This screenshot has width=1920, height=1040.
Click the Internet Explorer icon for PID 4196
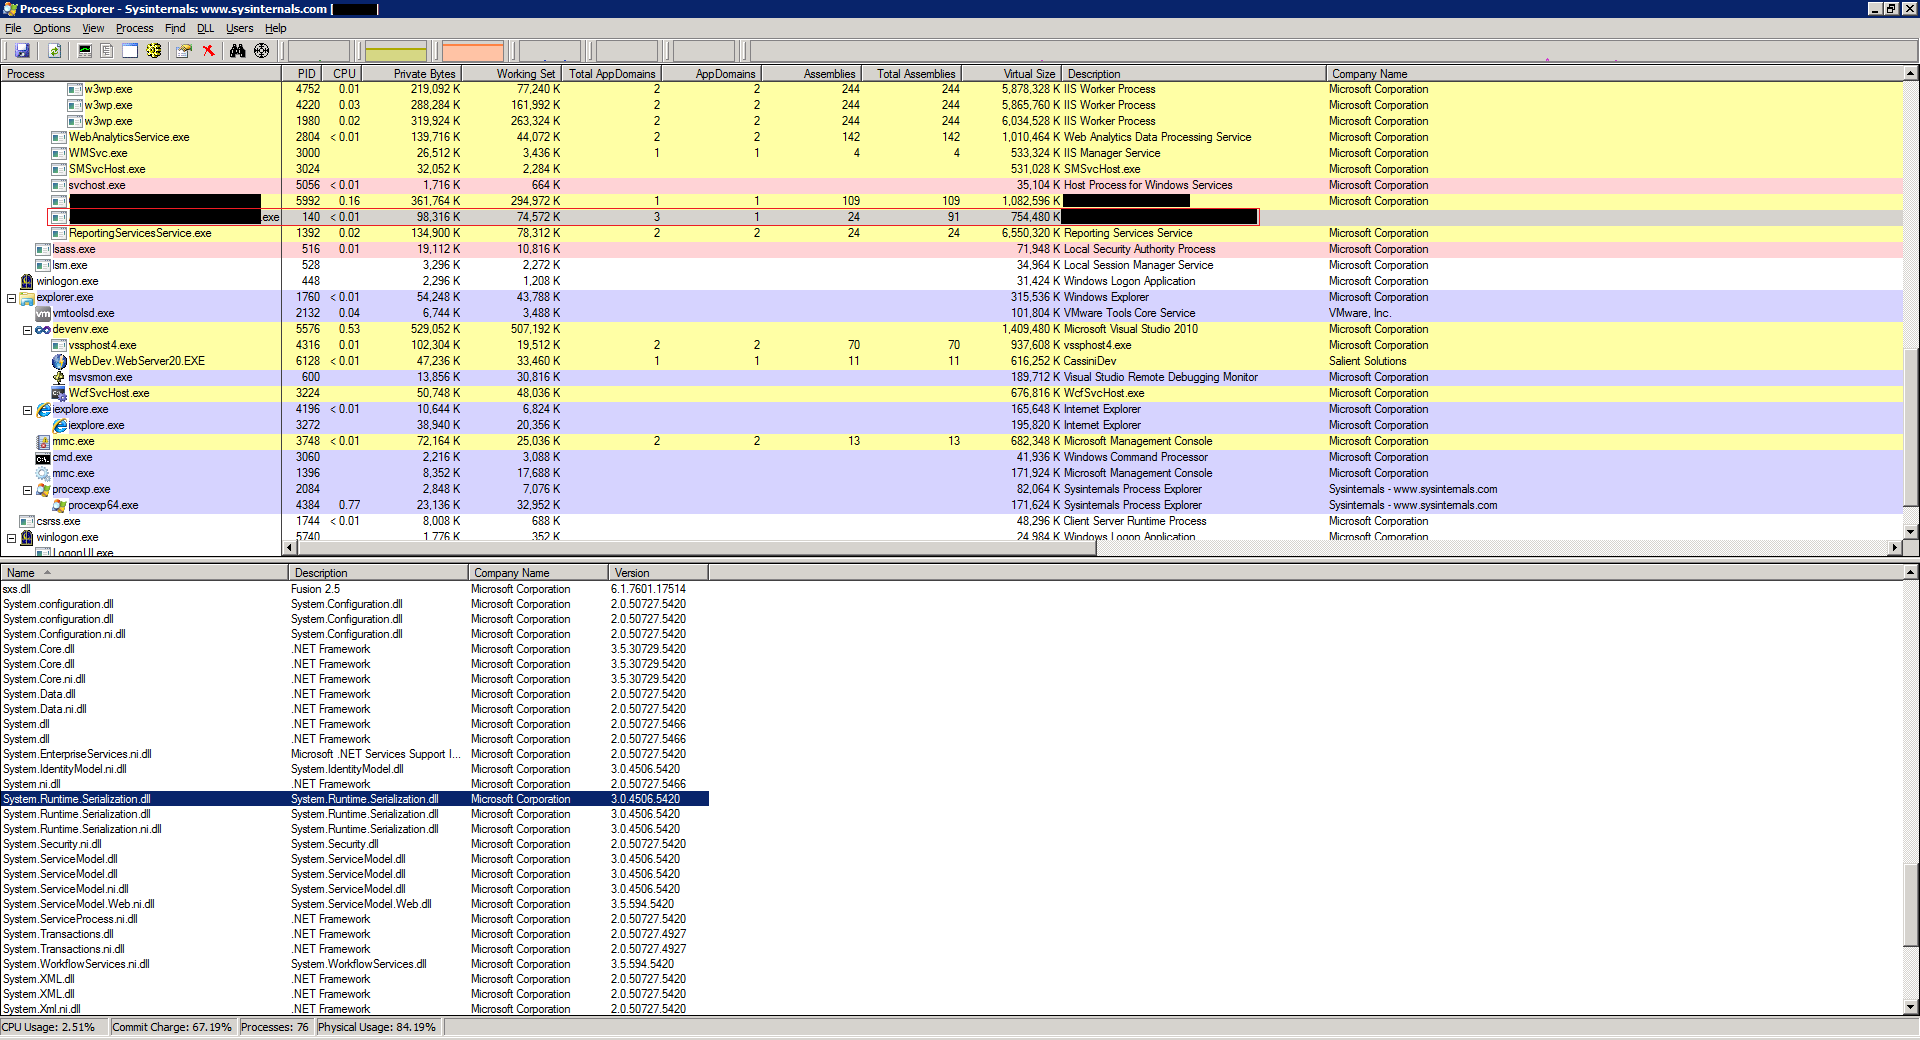pyautogui.click(x=43, y=409)
